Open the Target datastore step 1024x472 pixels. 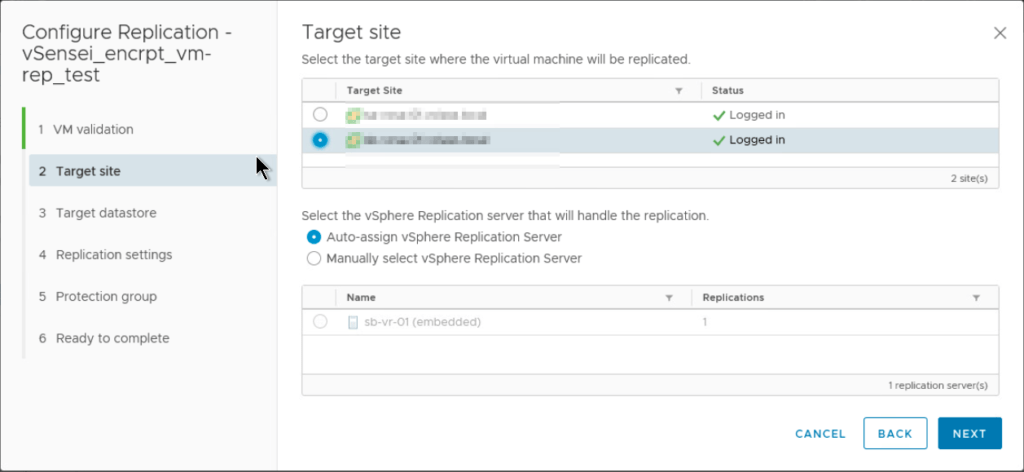(x=105, y=213)
